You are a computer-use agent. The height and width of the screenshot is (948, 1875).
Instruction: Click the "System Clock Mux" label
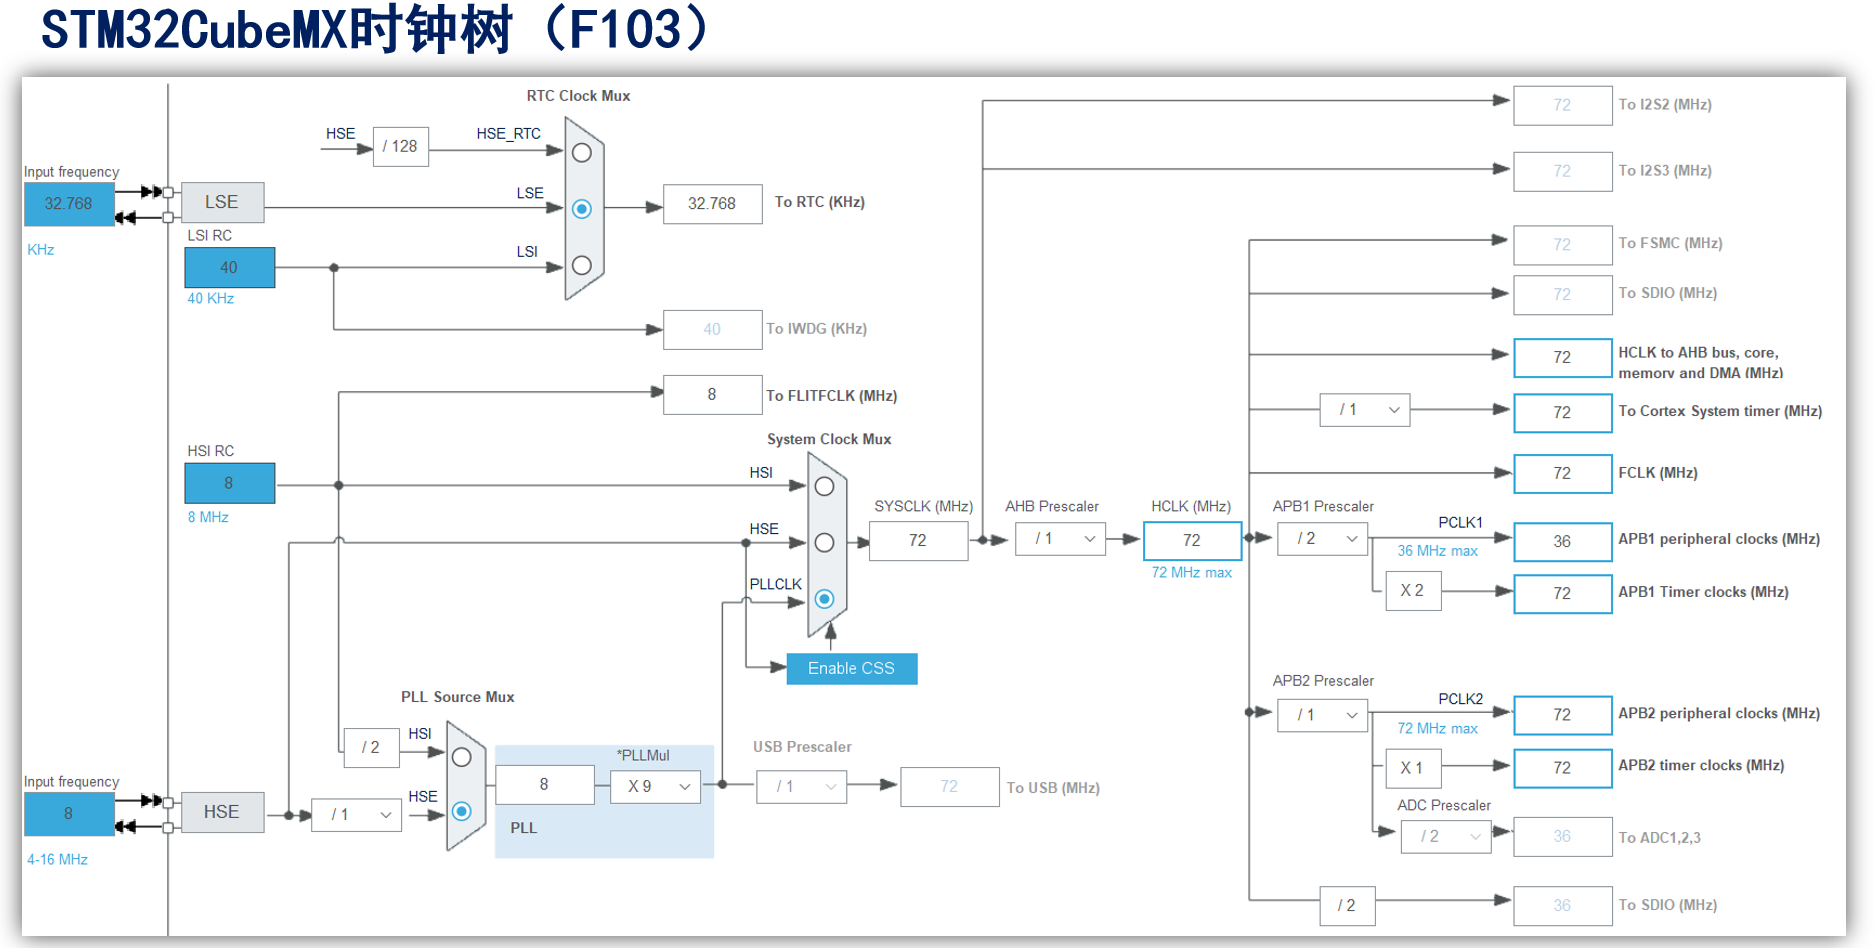pos(829,440)
